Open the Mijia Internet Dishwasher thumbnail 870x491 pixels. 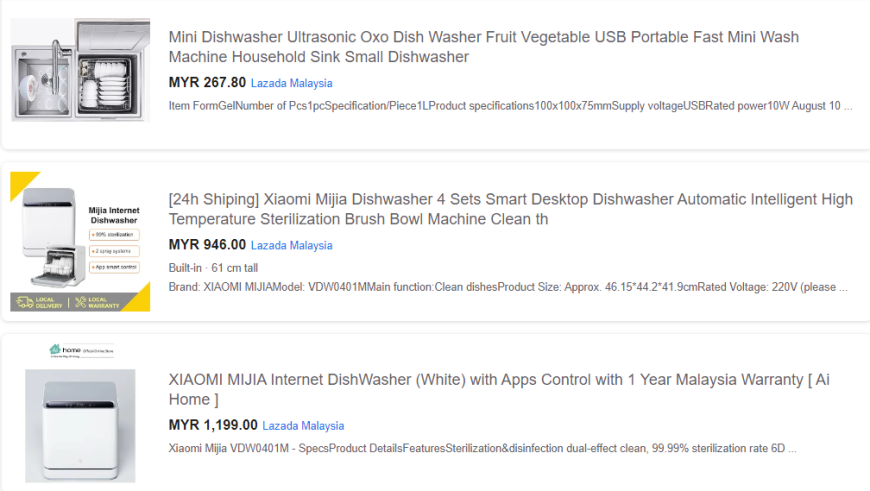pyautogui.click(x=80, y=241)
